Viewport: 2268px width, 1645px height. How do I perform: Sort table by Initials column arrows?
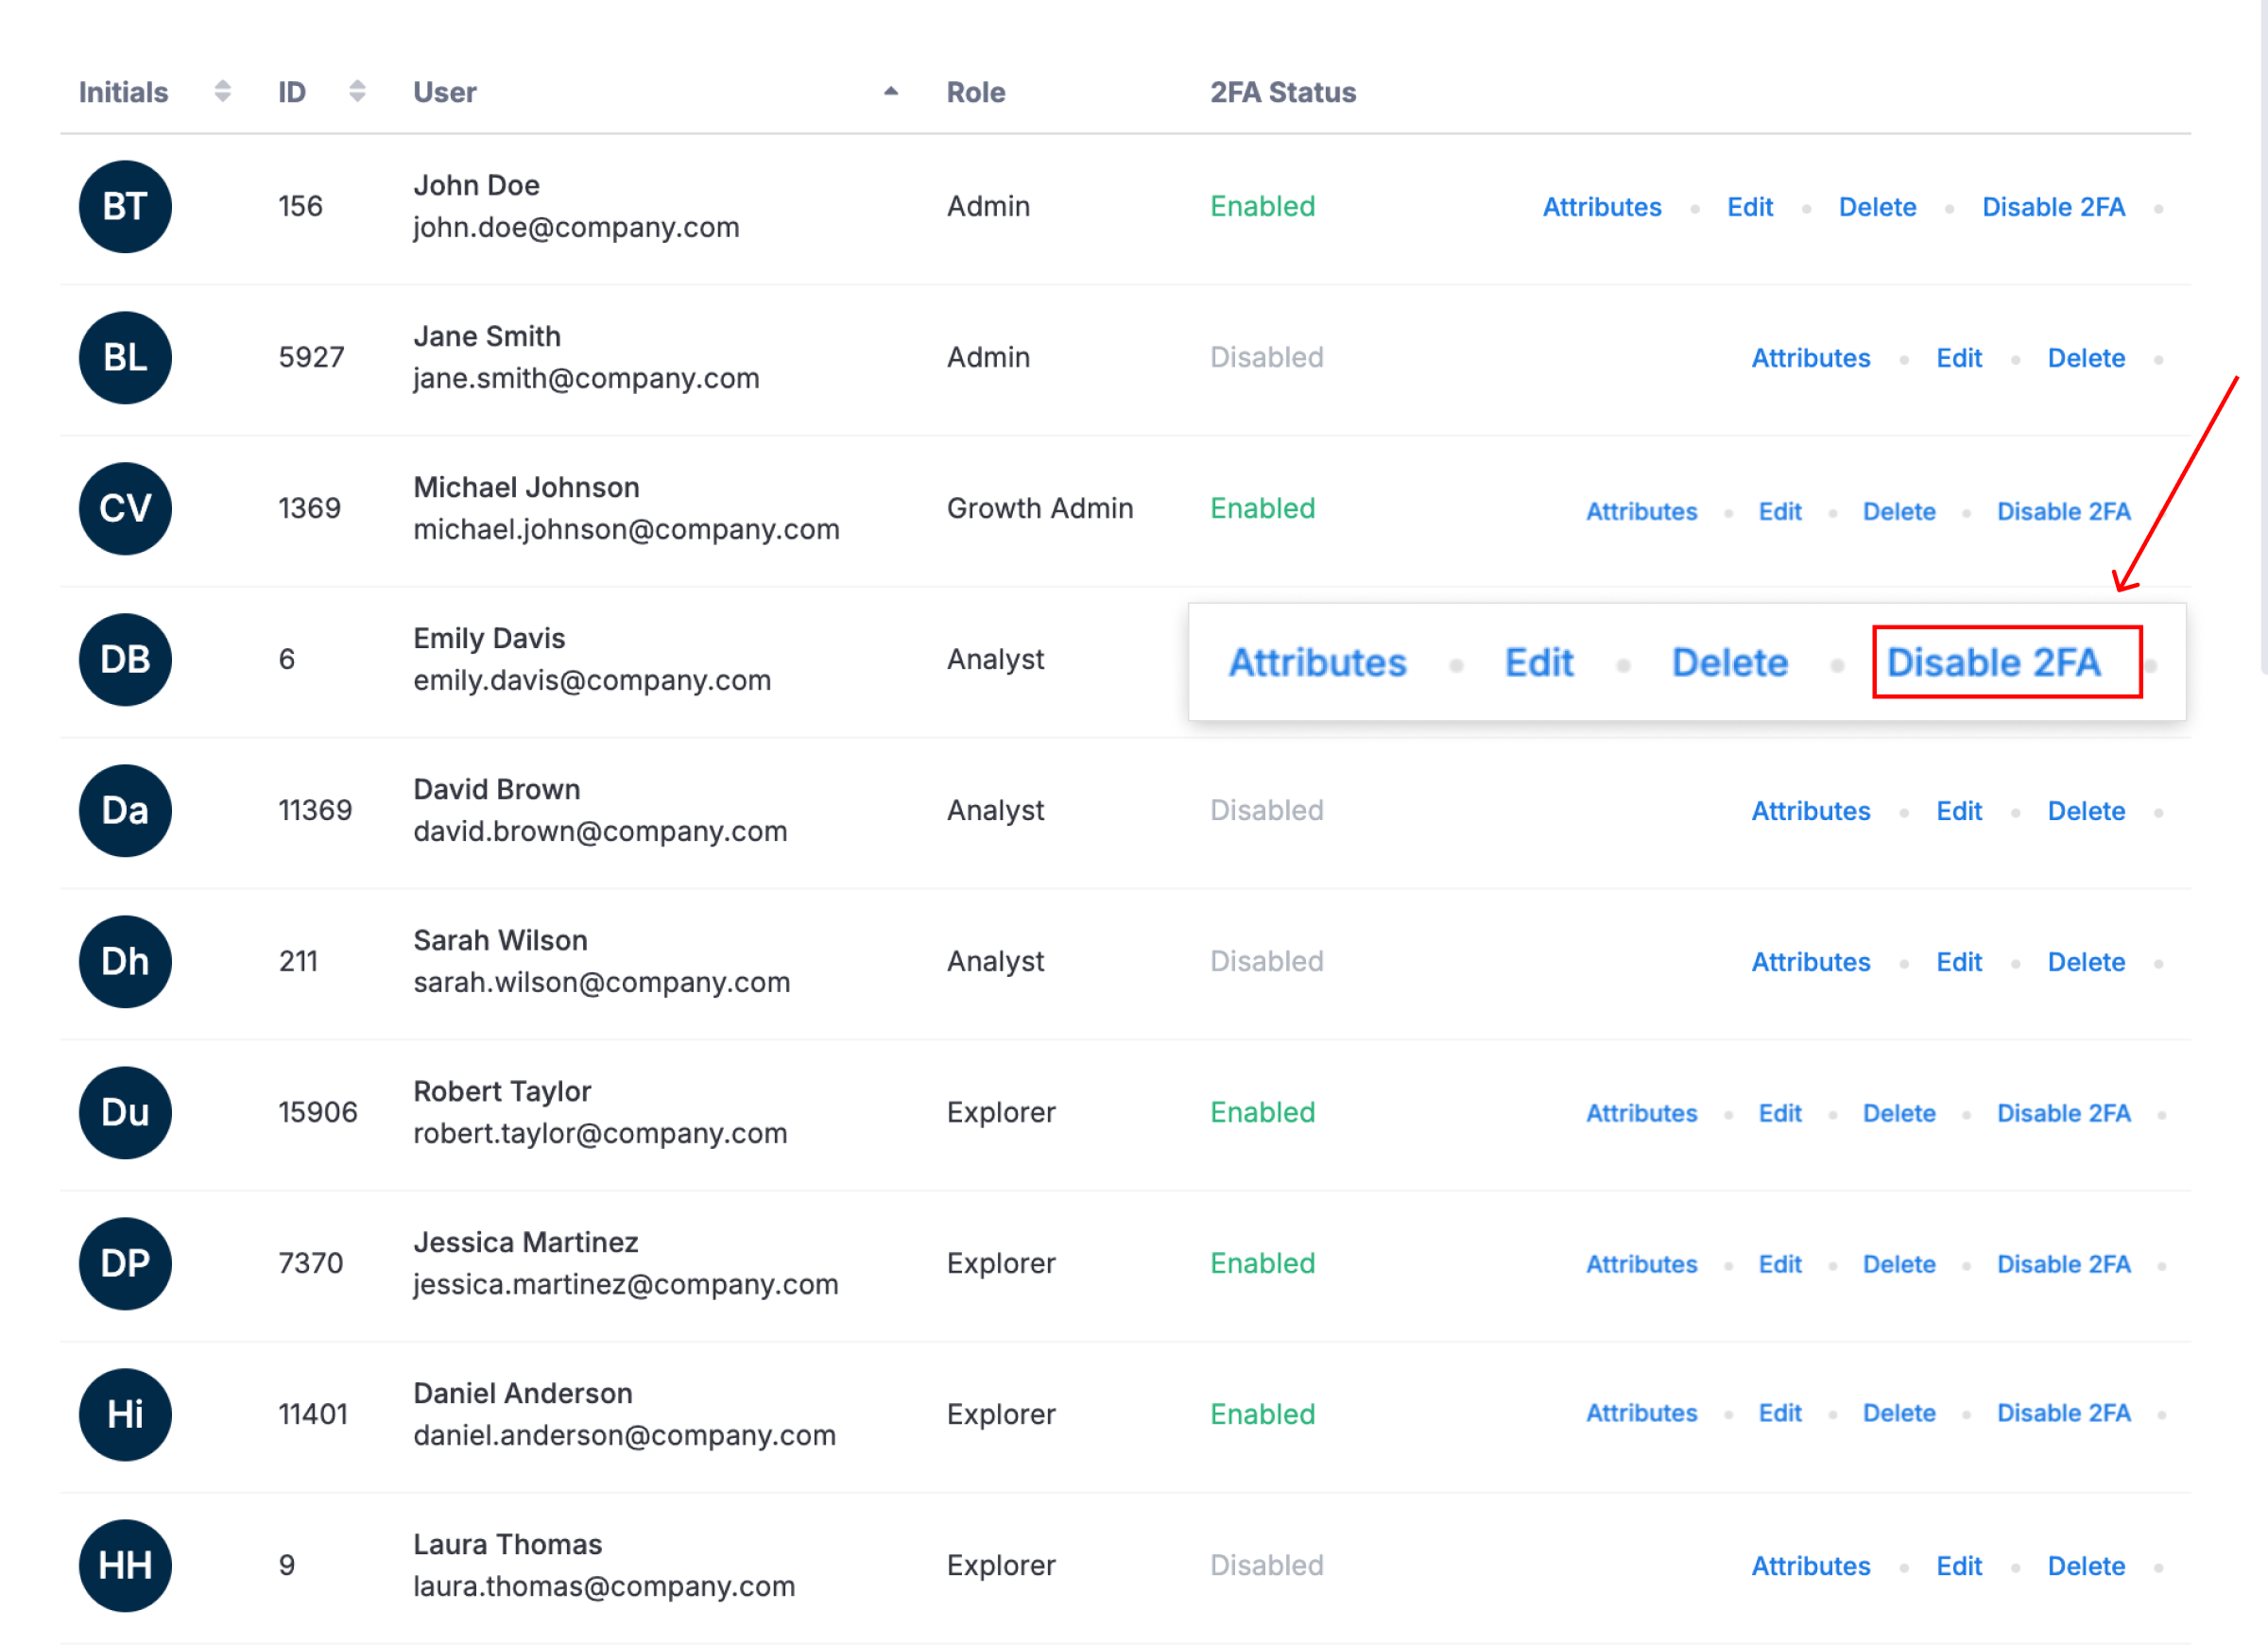(222, 91)
